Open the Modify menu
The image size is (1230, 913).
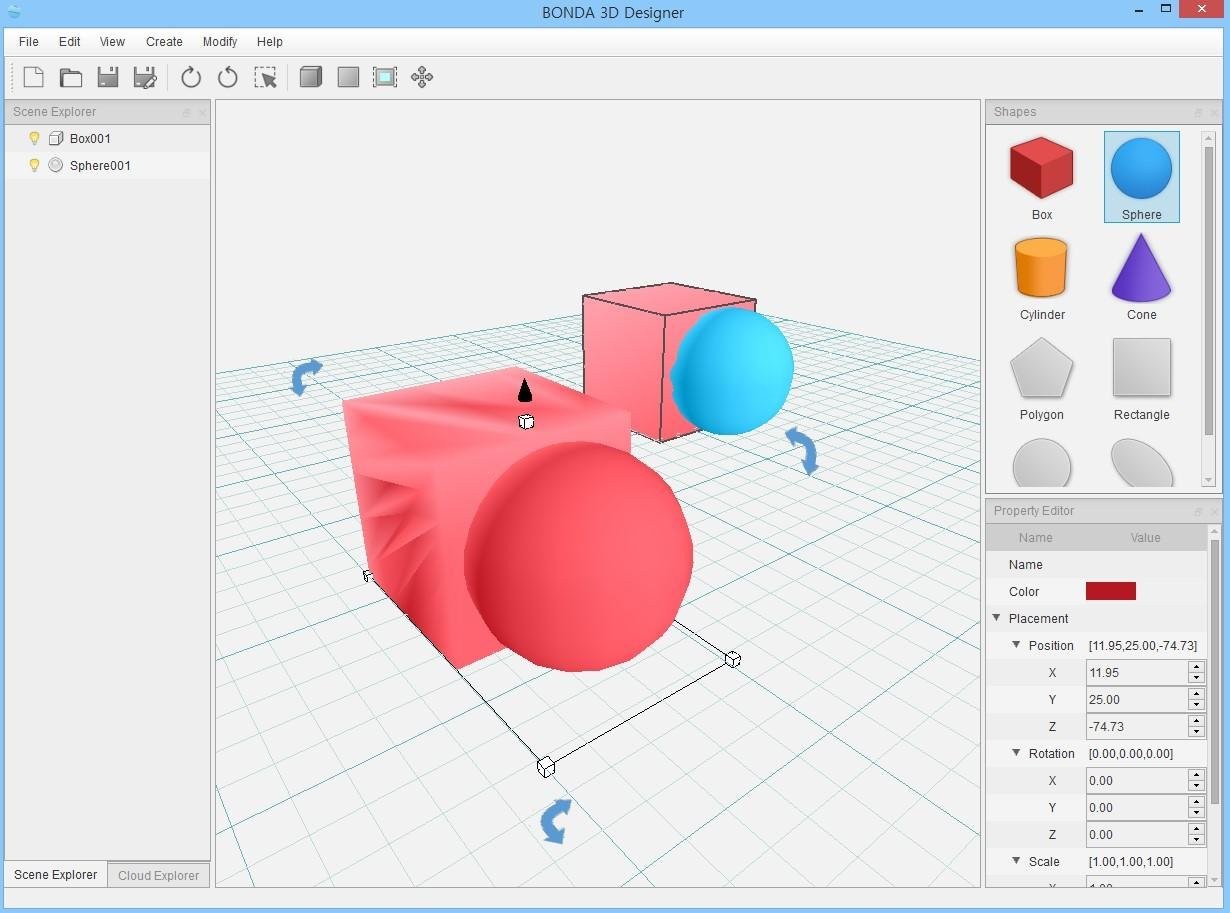pyautogui.click(x=220, y=42)
